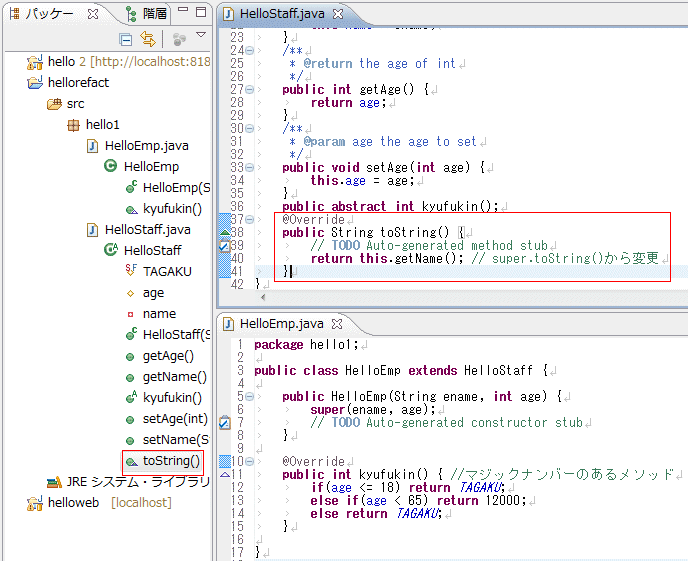Click 'super(ename, age);' on line 6
688x561 pixels.
(x=373, y=410)
